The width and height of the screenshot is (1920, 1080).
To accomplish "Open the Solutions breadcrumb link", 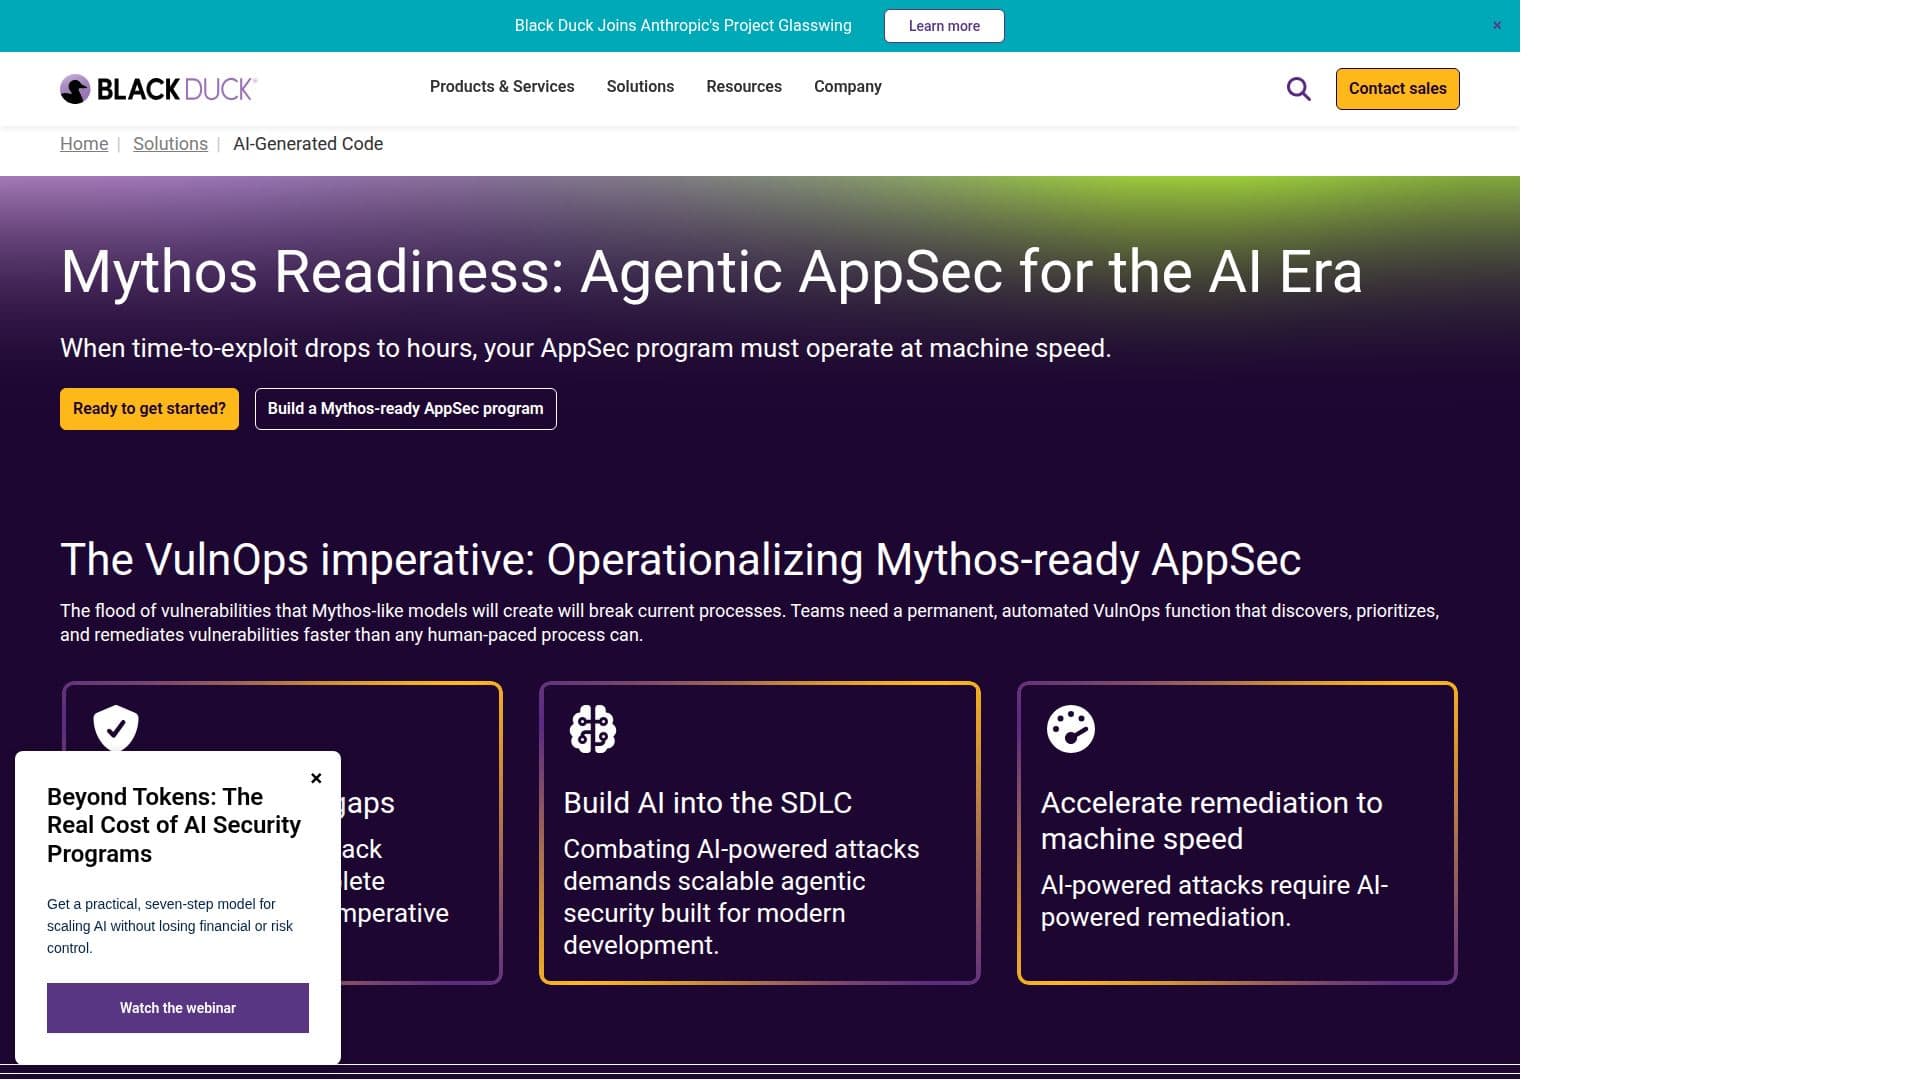I will (x=170, y=144).
